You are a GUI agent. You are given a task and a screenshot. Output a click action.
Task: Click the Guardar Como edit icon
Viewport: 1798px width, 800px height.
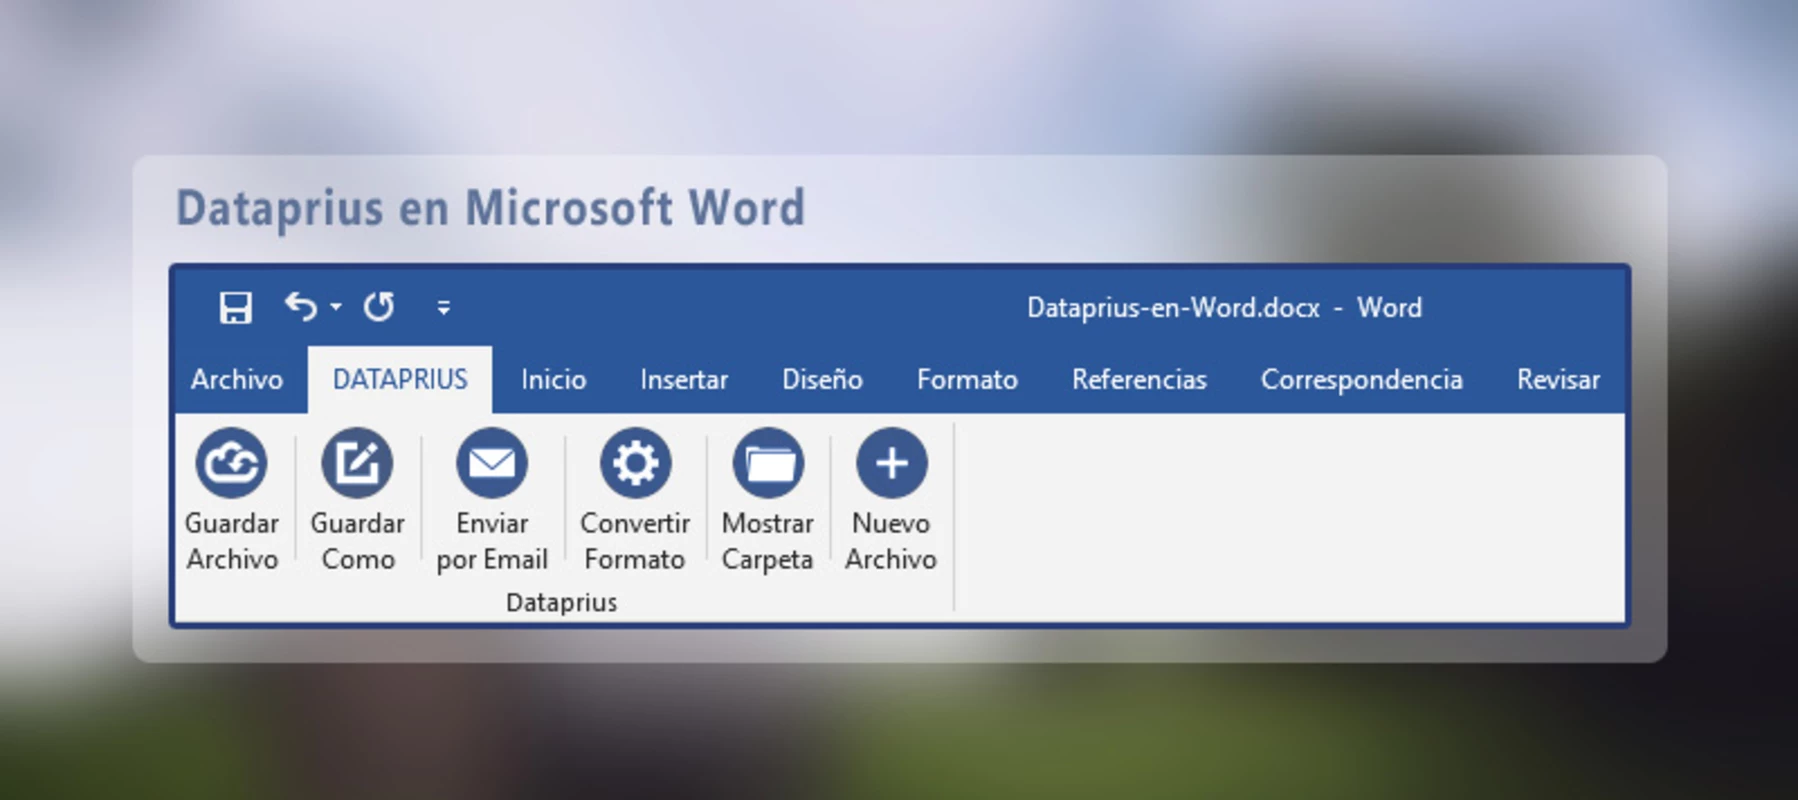tap(357, 463)
